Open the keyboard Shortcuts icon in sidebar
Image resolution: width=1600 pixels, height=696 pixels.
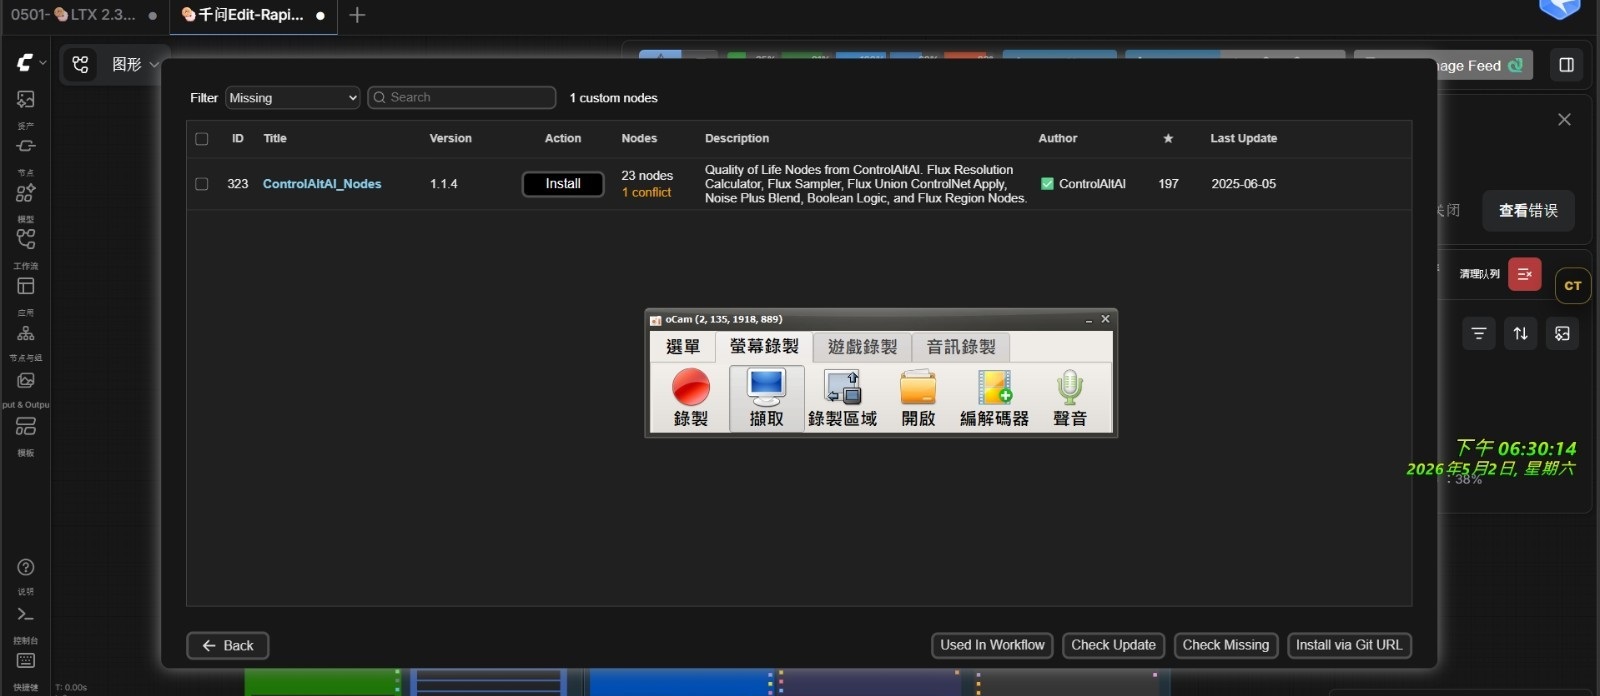pos(26,661)
